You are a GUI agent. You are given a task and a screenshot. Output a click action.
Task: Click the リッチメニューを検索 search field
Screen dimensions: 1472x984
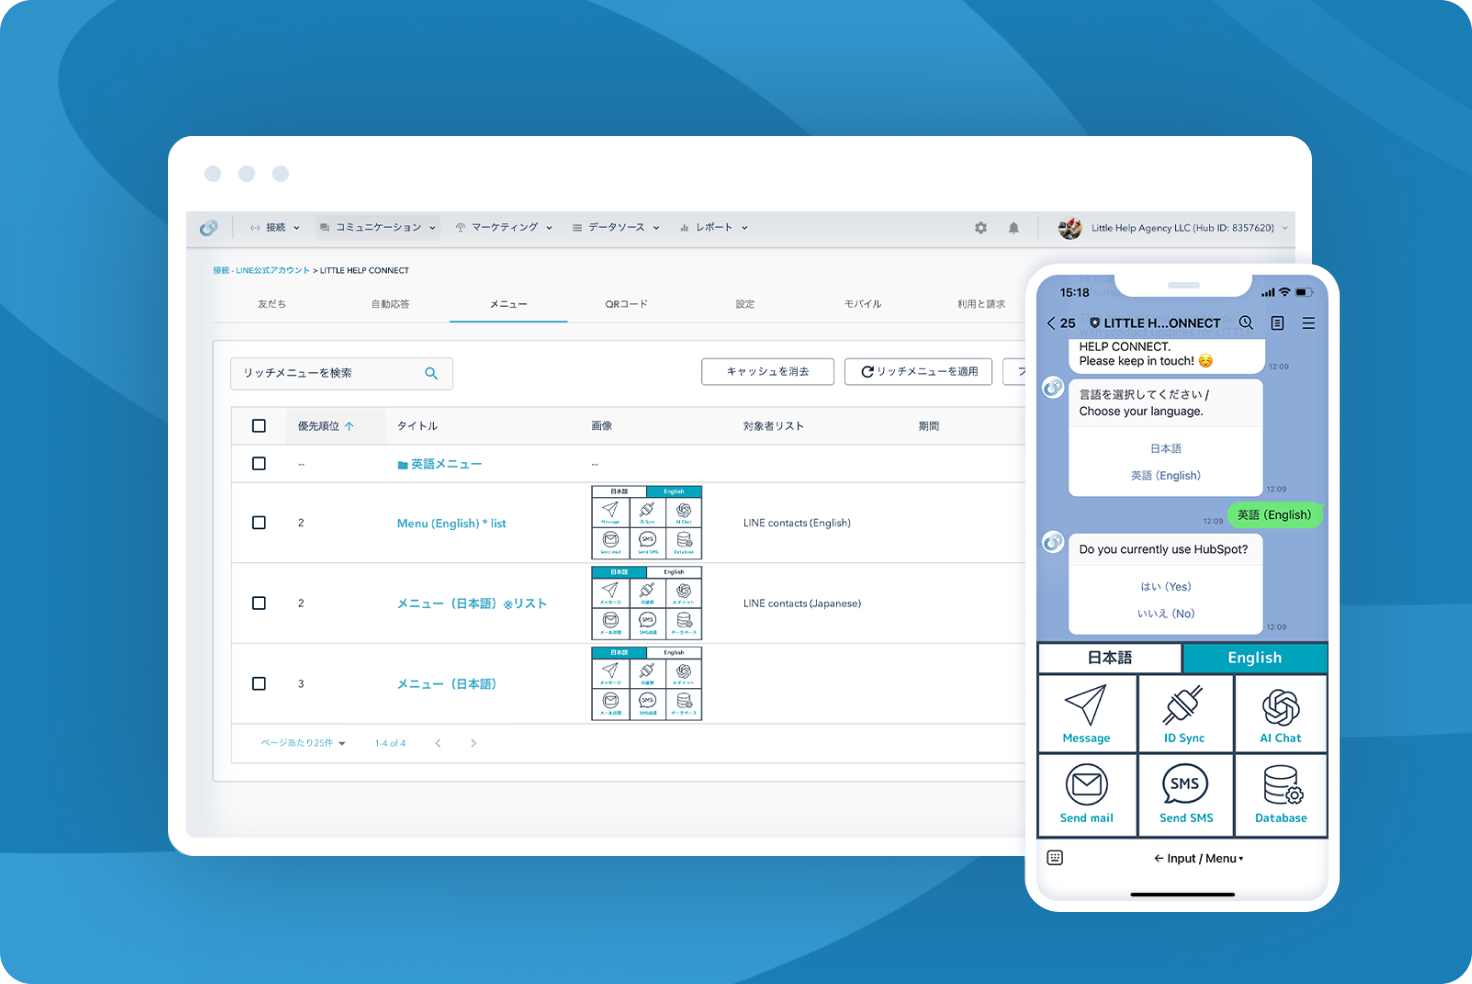coord(330,373)
